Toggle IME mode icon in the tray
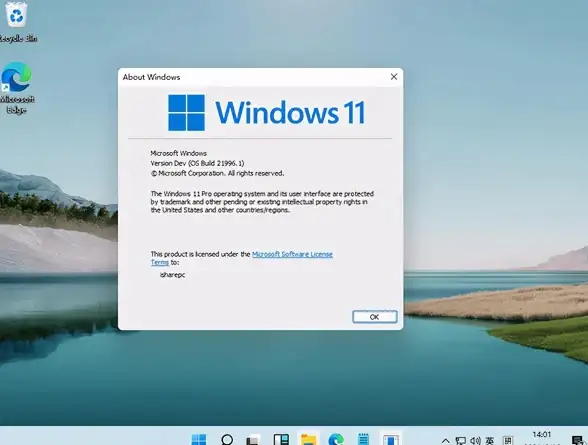 point(508,441)
